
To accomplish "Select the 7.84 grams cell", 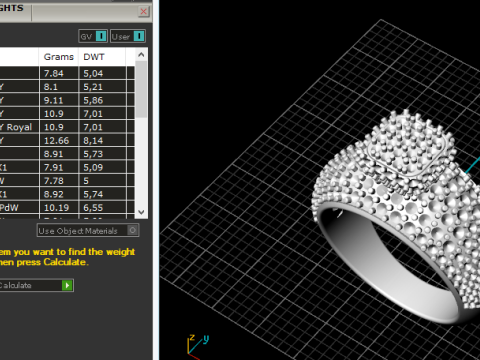I will (59, 73).
